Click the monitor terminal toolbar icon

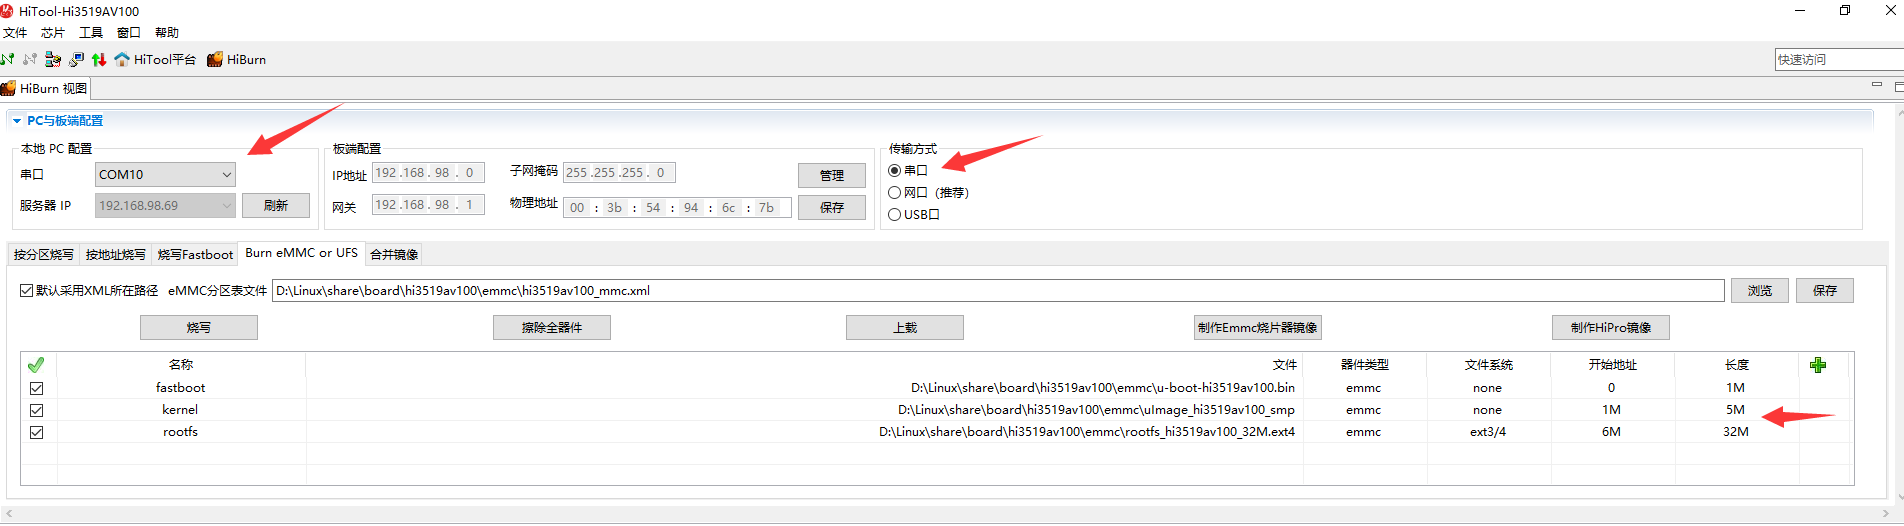[x=76, y=59]
